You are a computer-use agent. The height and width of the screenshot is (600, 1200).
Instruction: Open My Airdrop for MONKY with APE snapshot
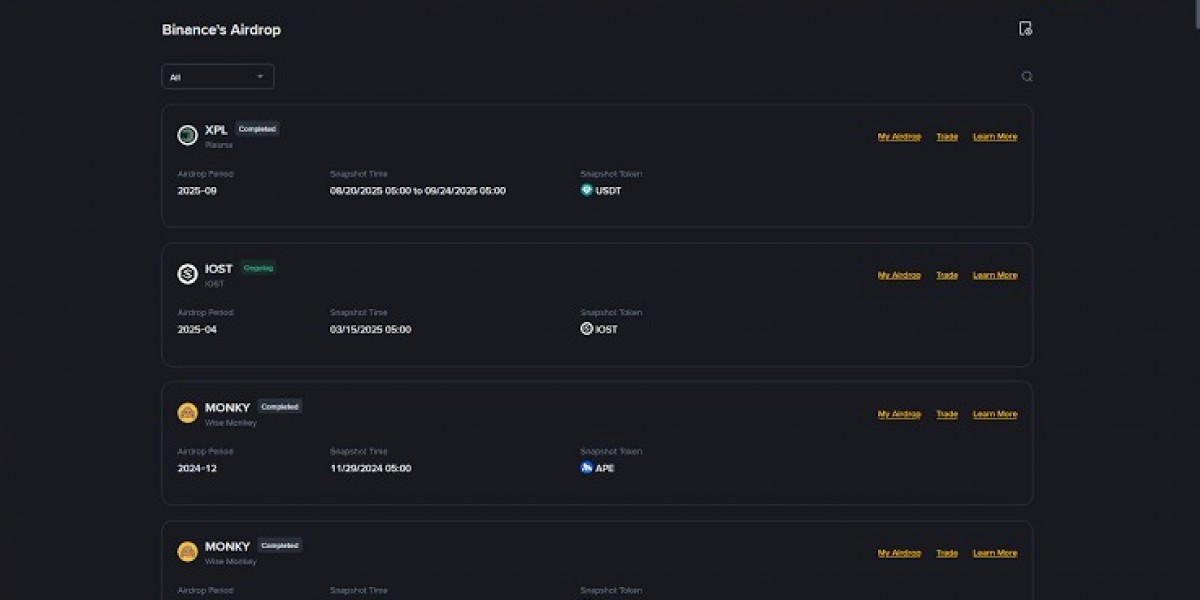(x=899, y=414)
